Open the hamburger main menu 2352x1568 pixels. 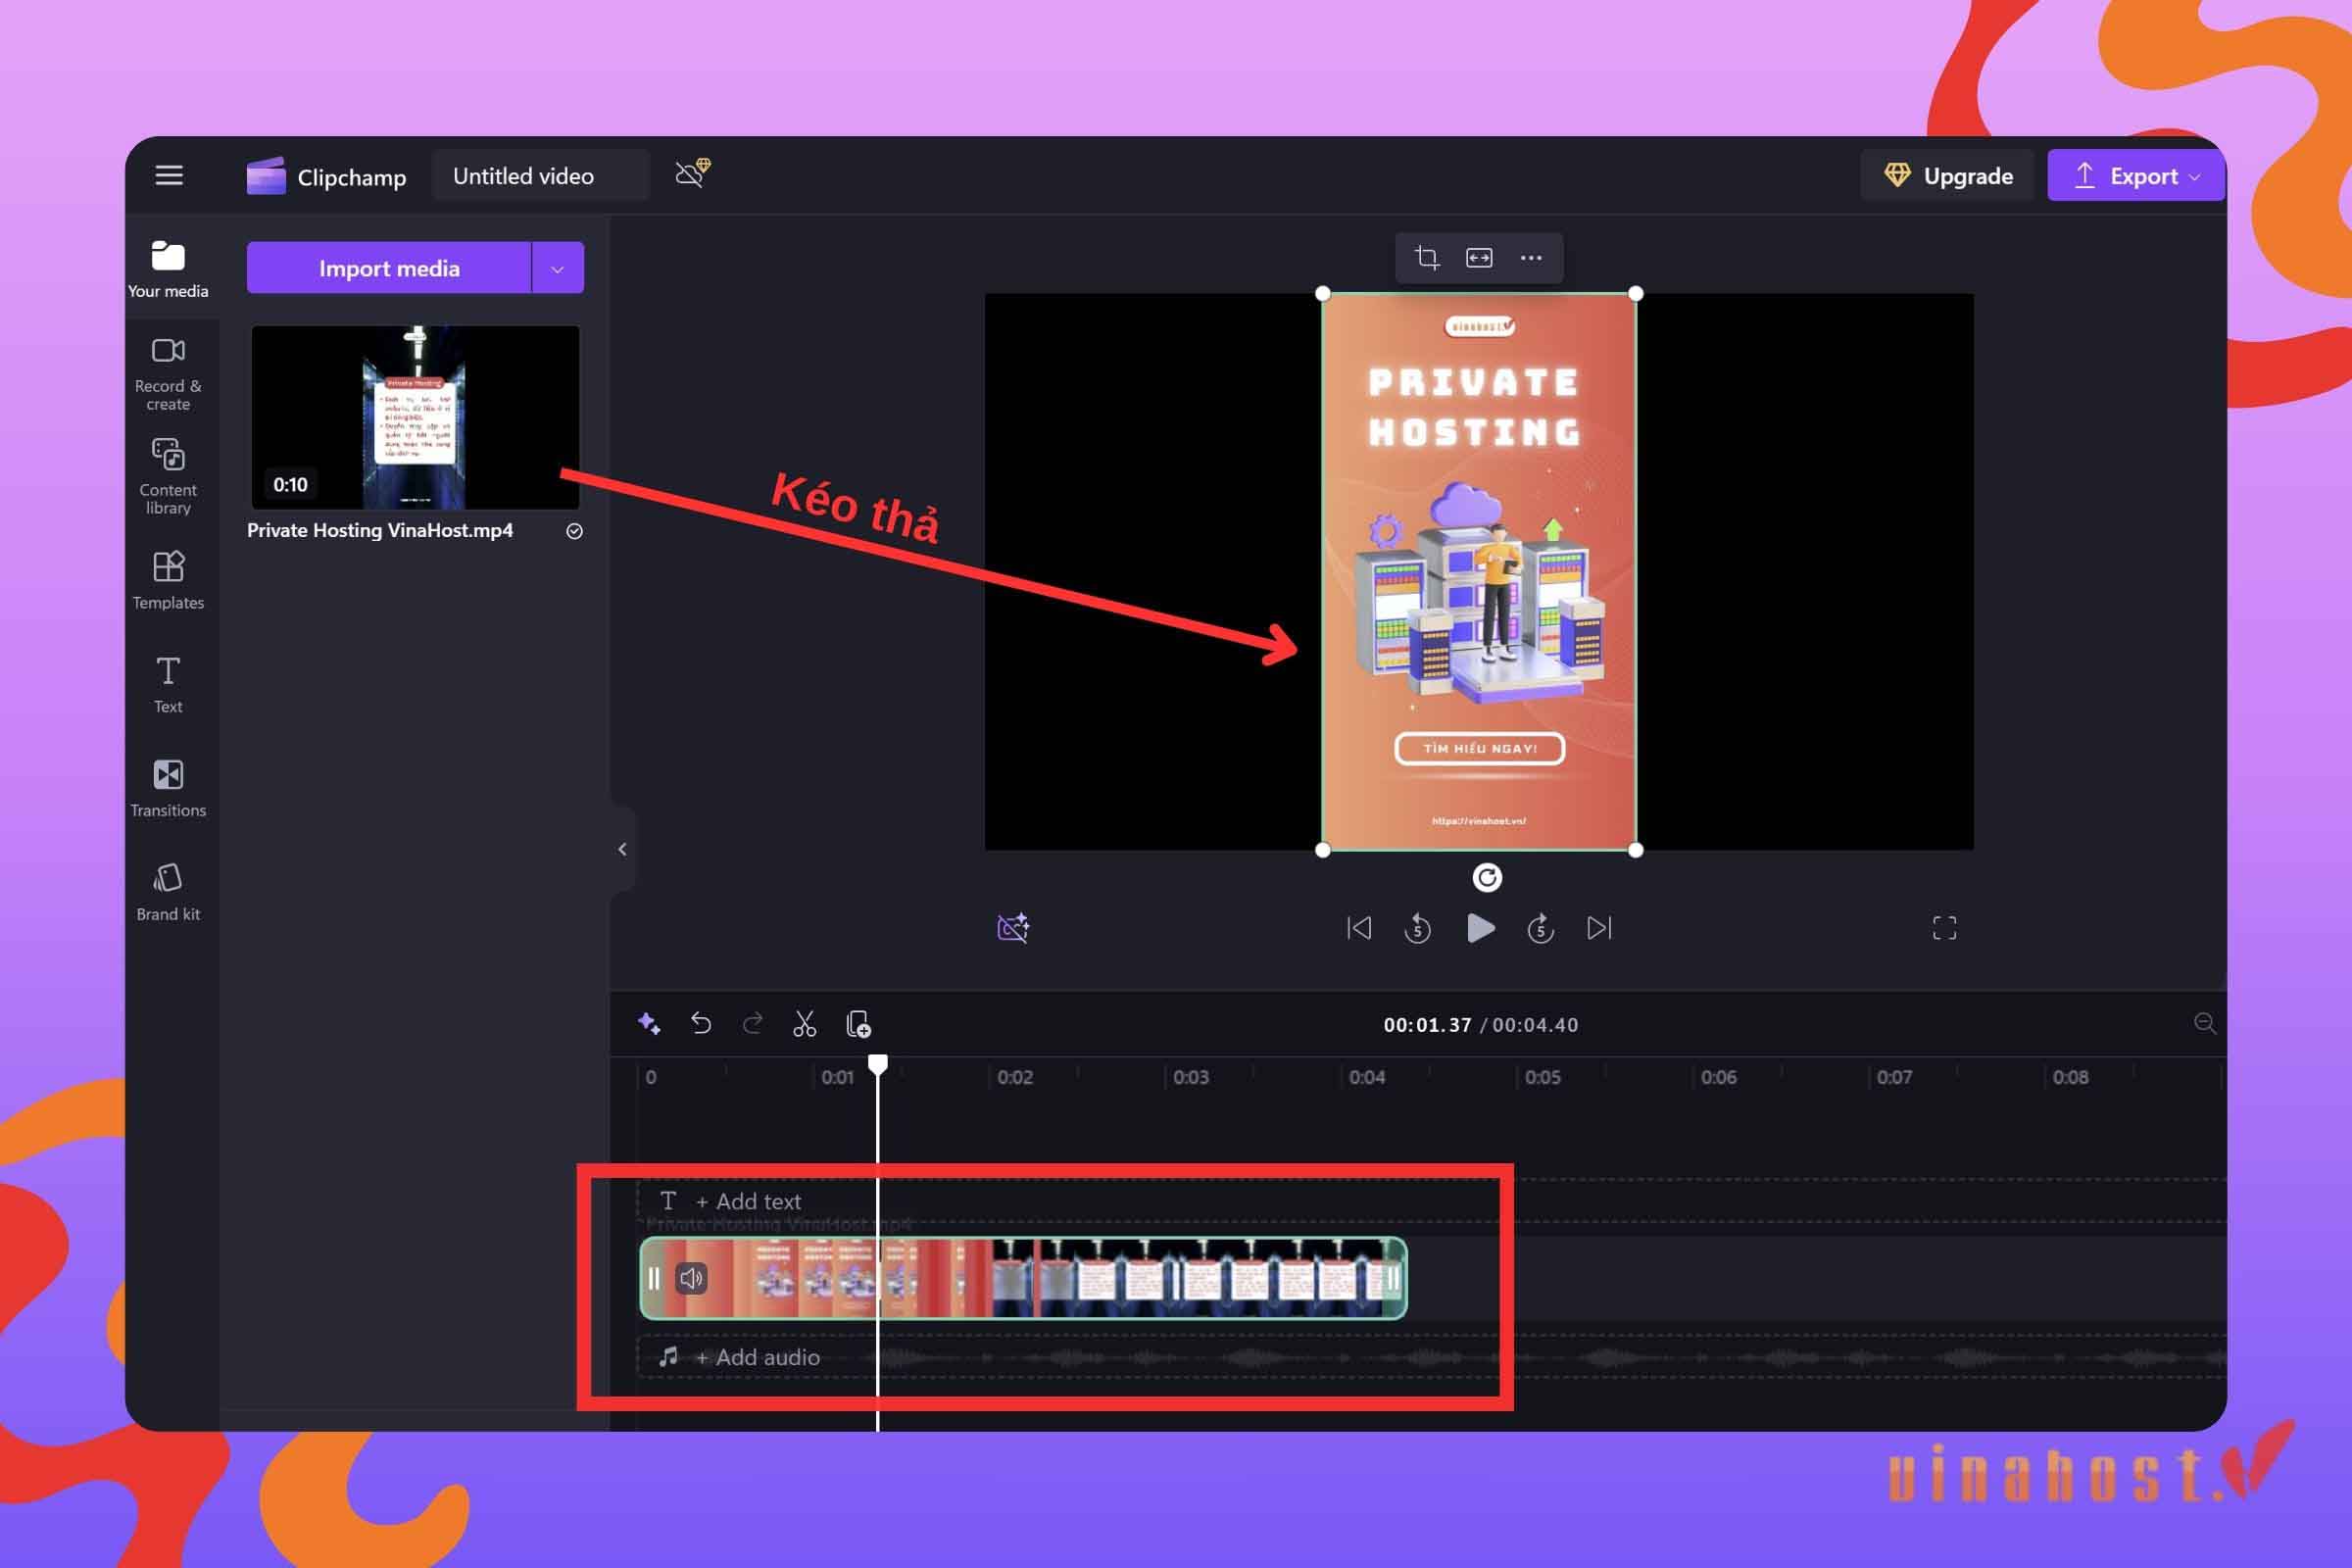169,176
